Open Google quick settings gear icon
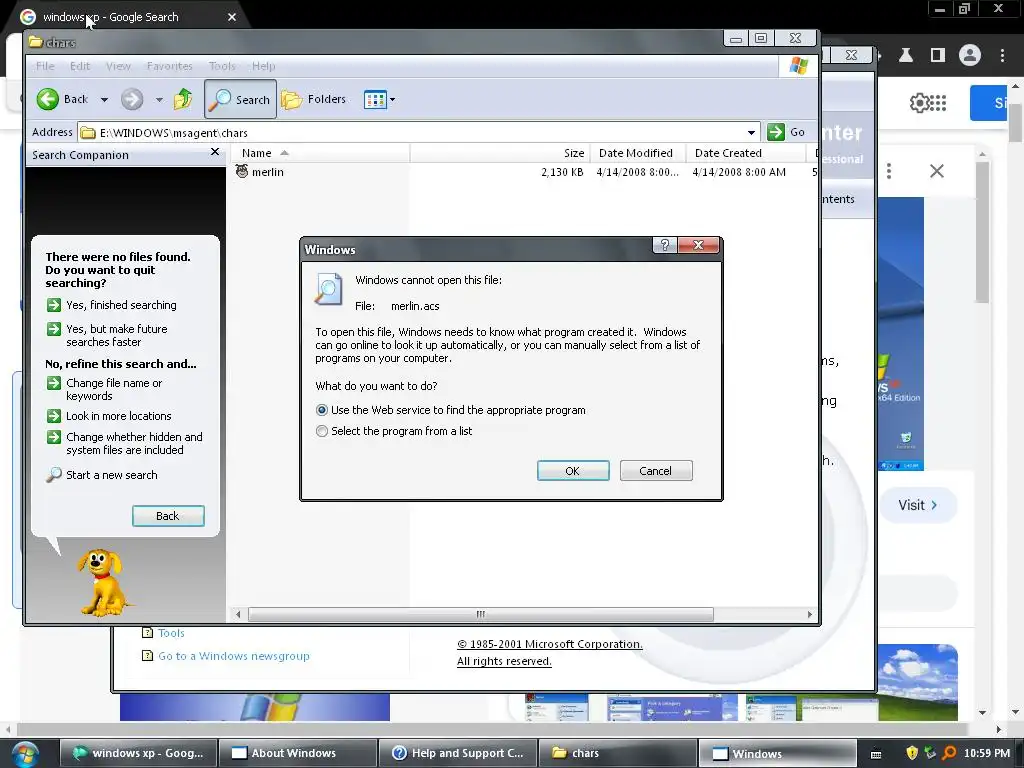Viewport: 1024px width, 768px height. click(918, 103)
